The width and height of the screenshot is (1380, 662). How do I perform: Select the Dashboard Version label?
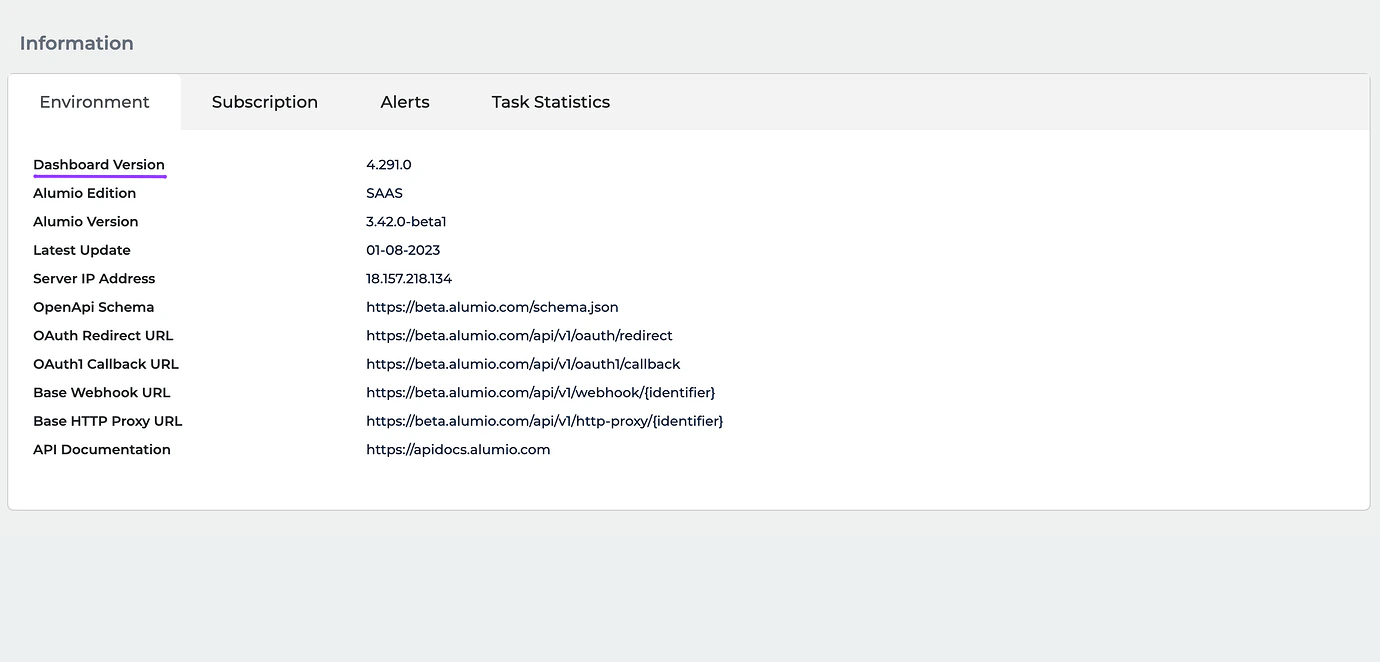coord(99,165)
